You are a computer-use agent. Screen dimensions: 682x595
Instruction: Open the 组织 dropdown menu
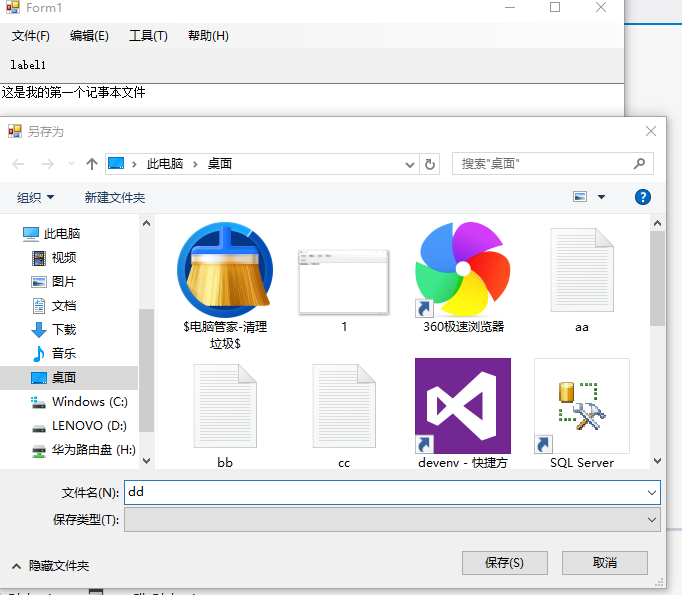point(35,197)
